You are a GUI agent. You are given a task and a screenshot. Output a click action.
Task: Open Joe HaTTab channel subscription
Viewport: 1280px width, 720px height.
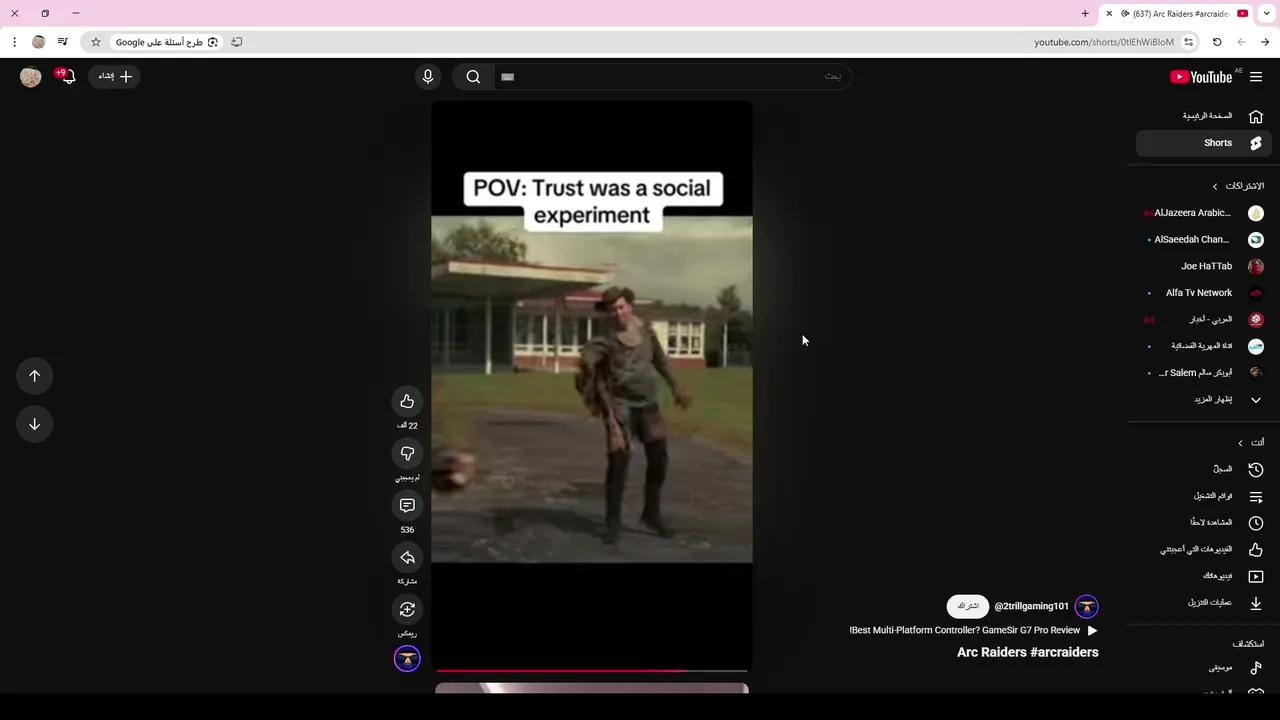(x=1205, y=266)
